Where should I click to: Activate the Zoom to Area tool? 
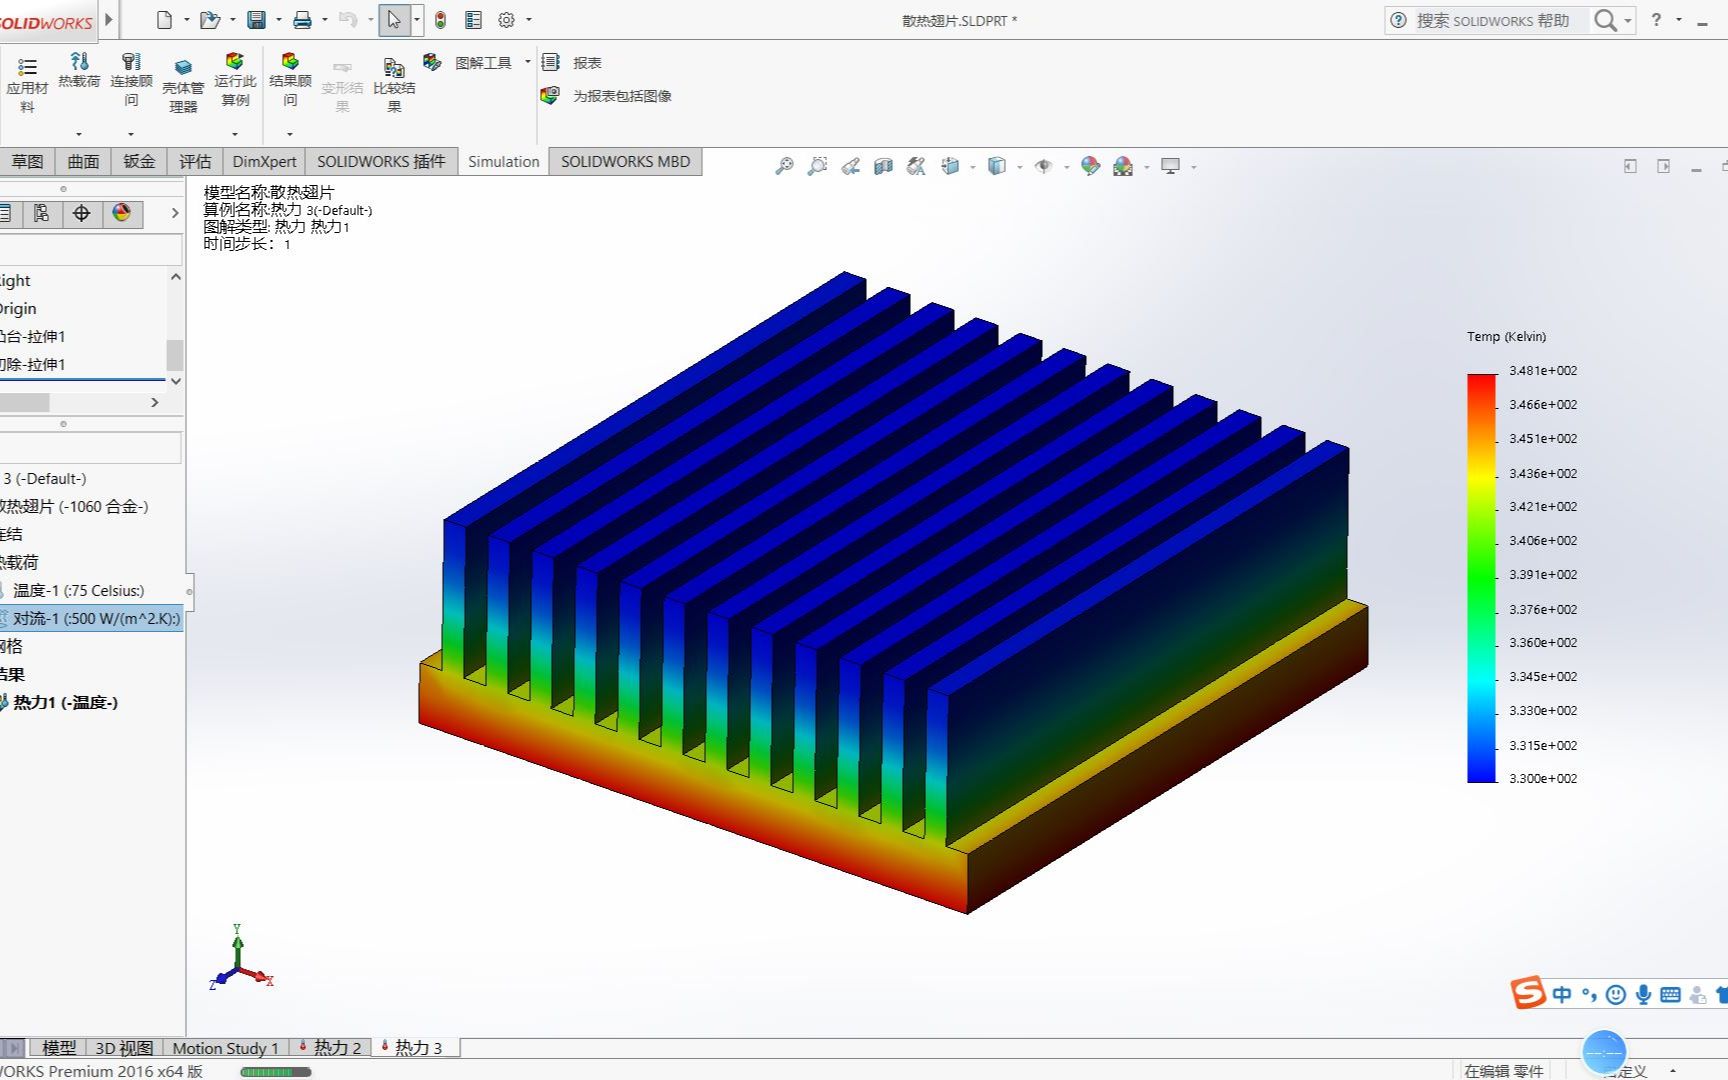(818, 166)
